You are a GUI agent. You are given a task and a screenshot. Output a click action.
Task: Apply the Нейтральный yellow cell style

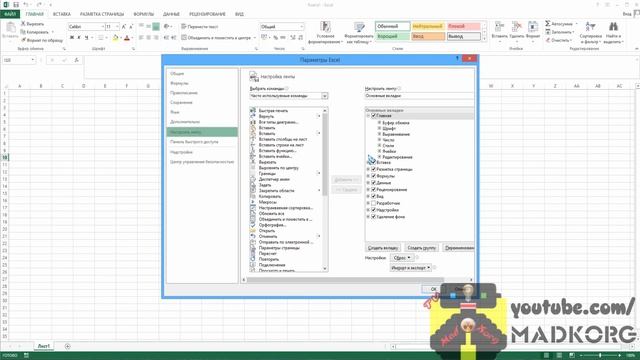click(428, 26)
